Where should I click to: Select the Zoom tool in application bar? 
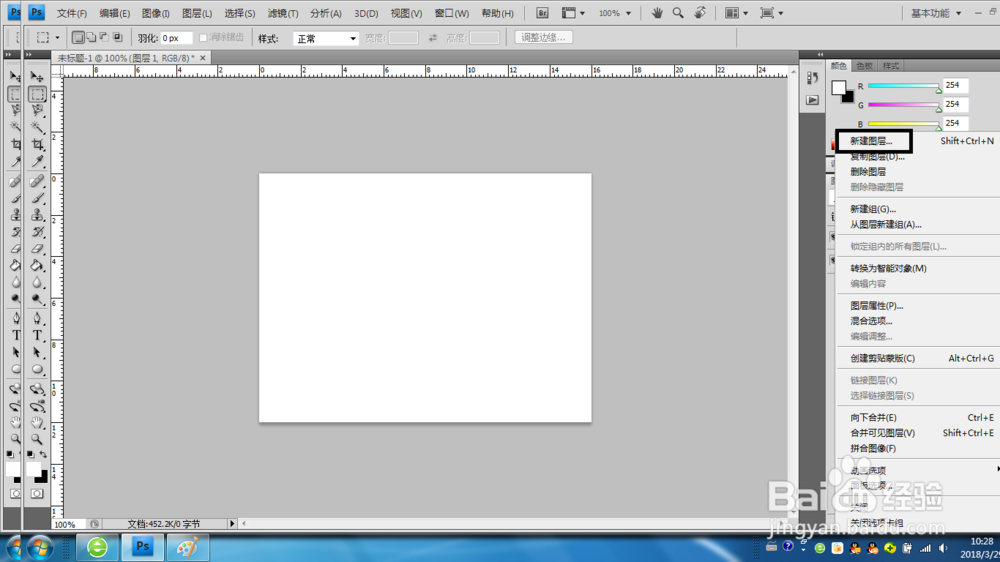coord(678,13)
